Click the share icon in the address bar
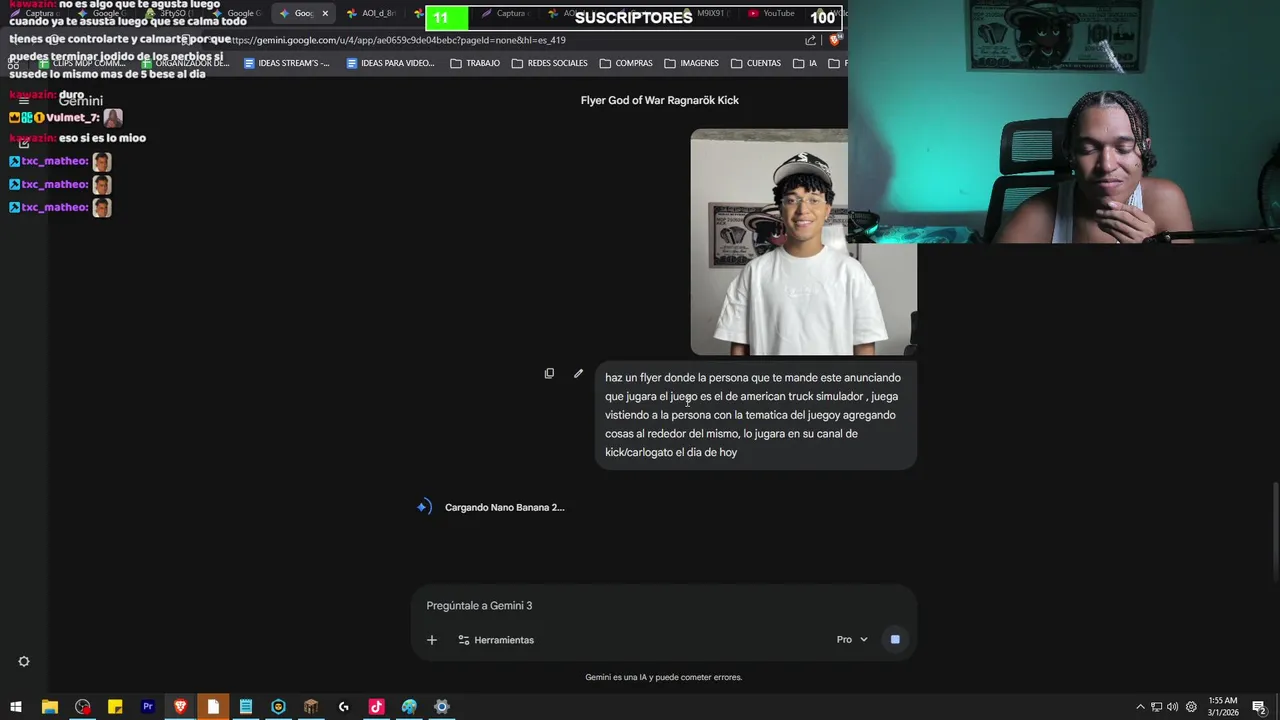Image resolution: width=1280 pixels, height=720 pixels. point(810,40)
